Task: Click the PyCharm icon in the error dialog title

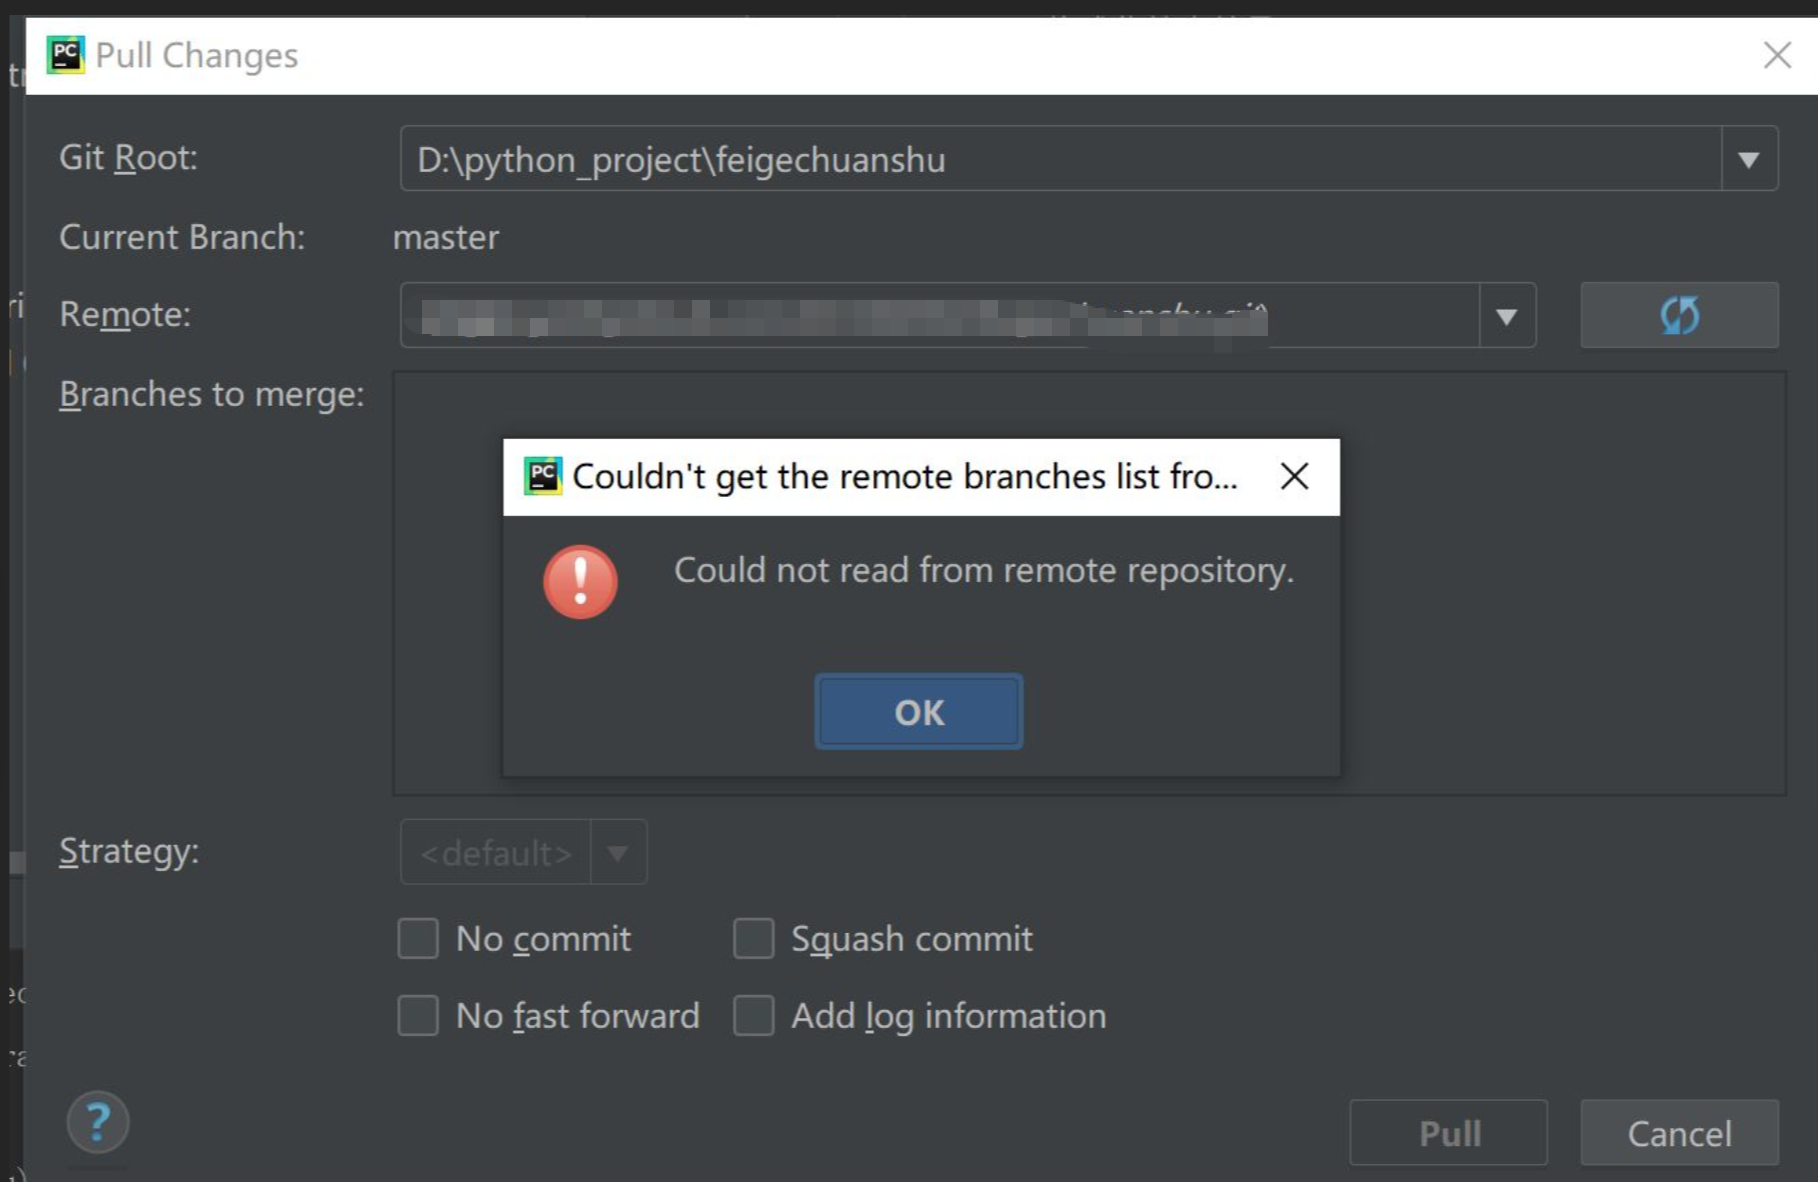Action: pyautogui.click(x=543, y=476)
